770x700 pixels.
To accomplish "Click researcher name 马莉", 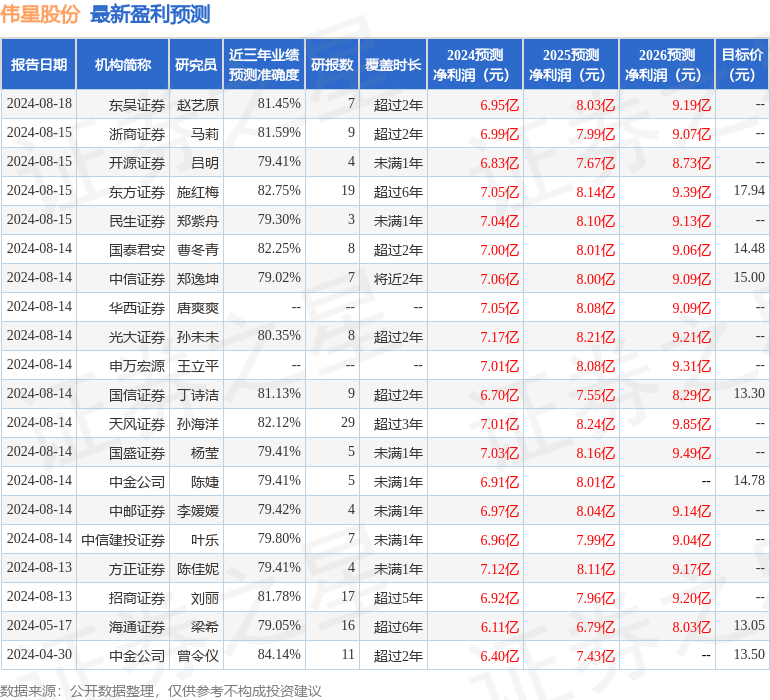I will (205, 134).
